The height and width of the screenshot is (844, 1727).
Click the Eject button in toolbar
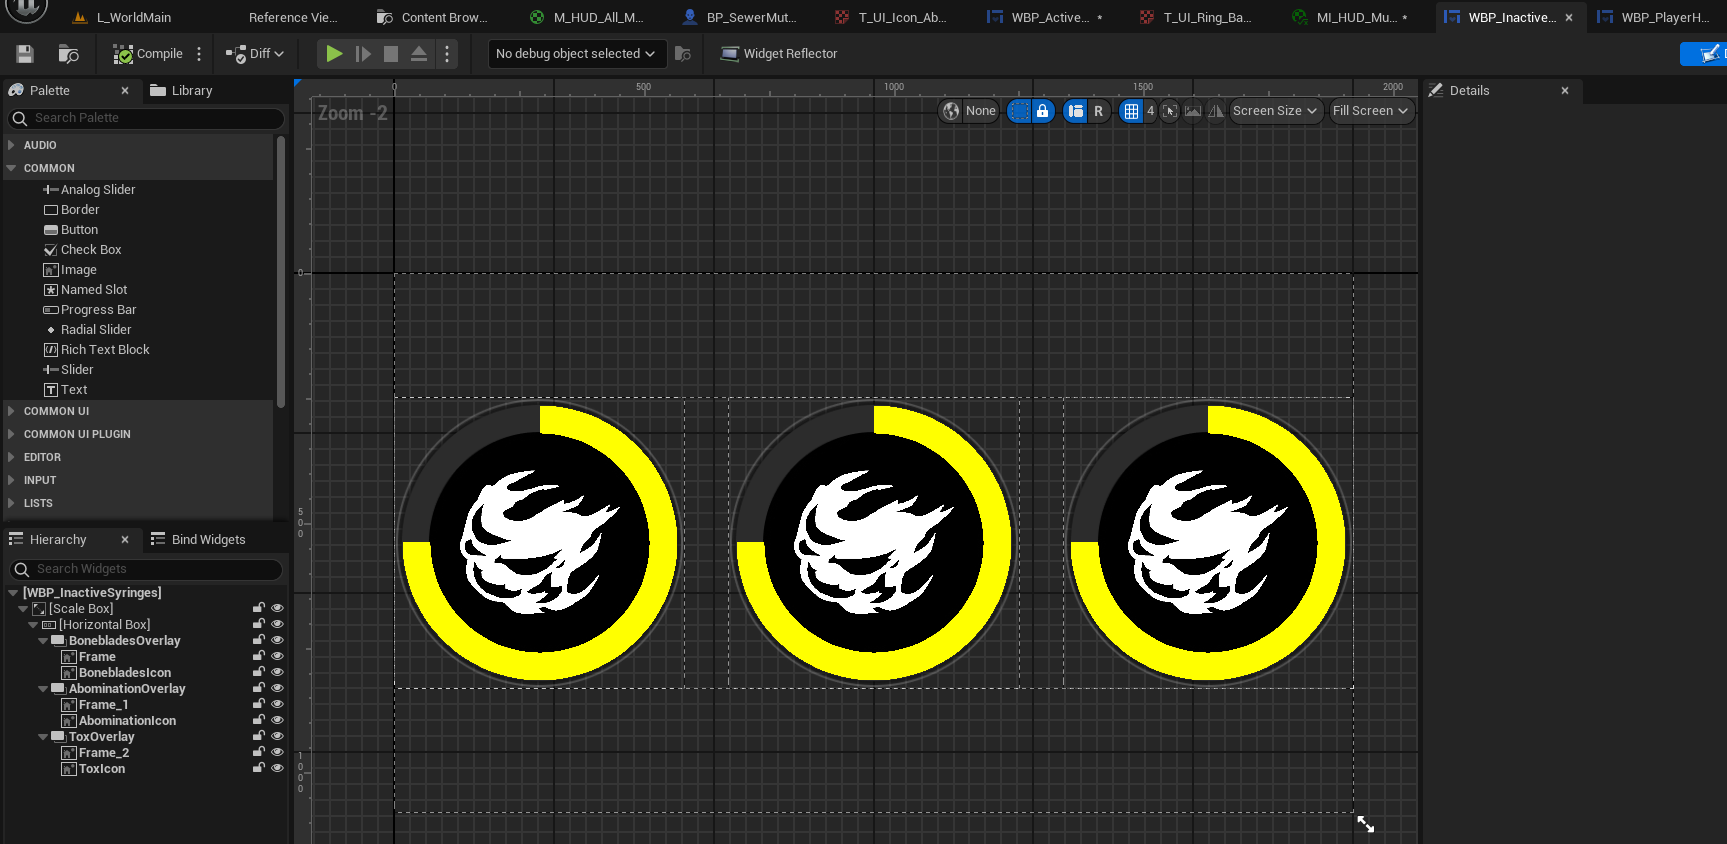point(419,54)
